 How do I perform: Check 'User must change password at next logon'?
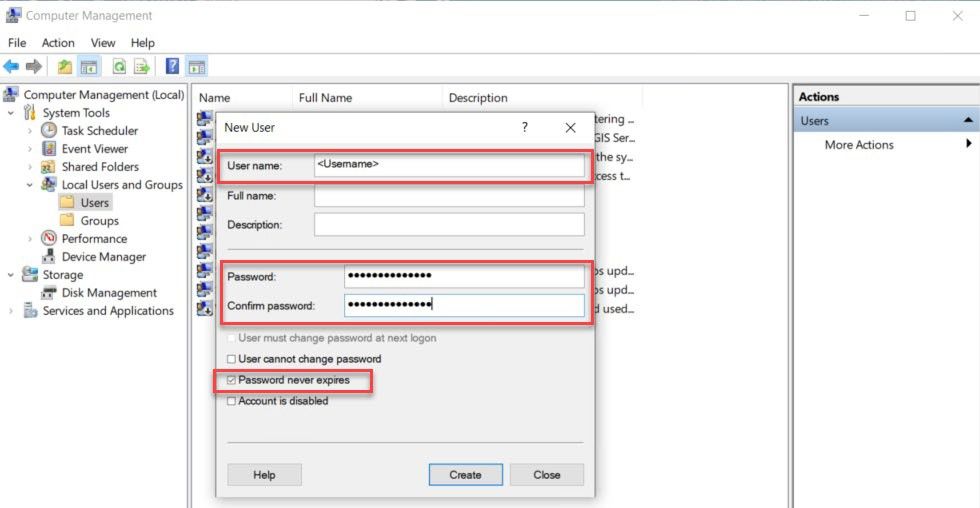231,338
